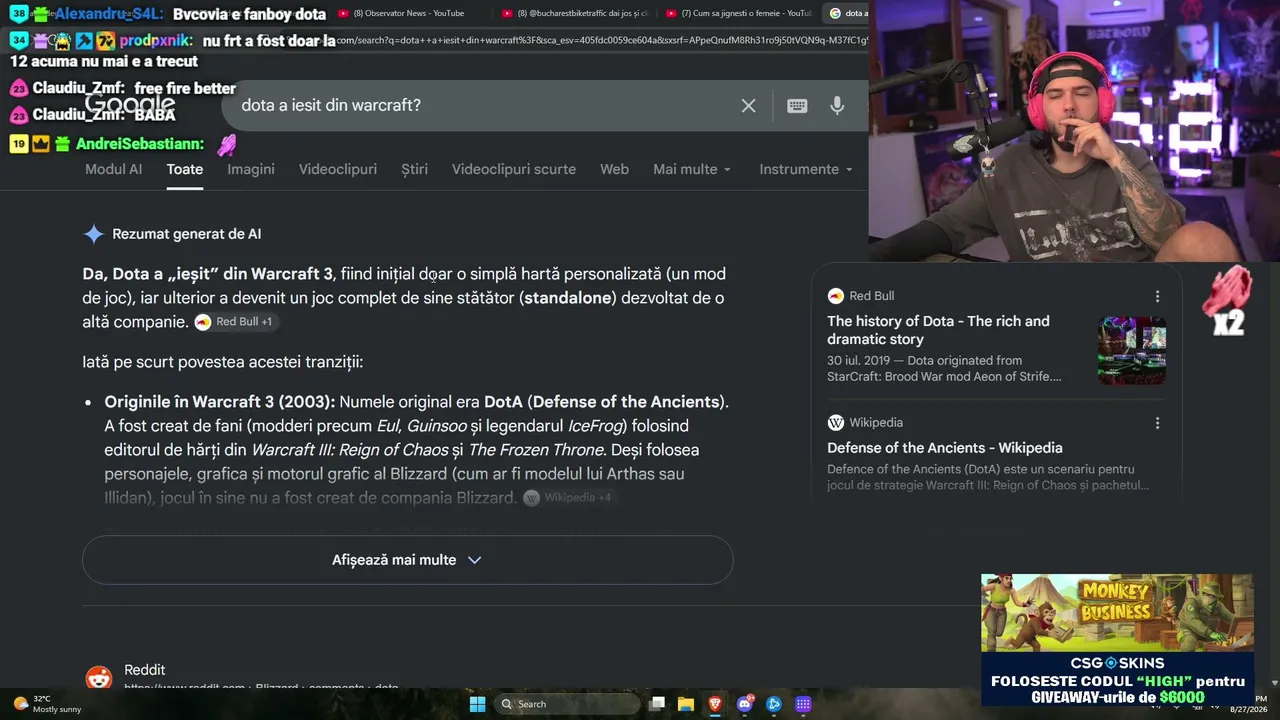
Task: Click the Wikipedia +4 source chip
Action: pos(569,498)
